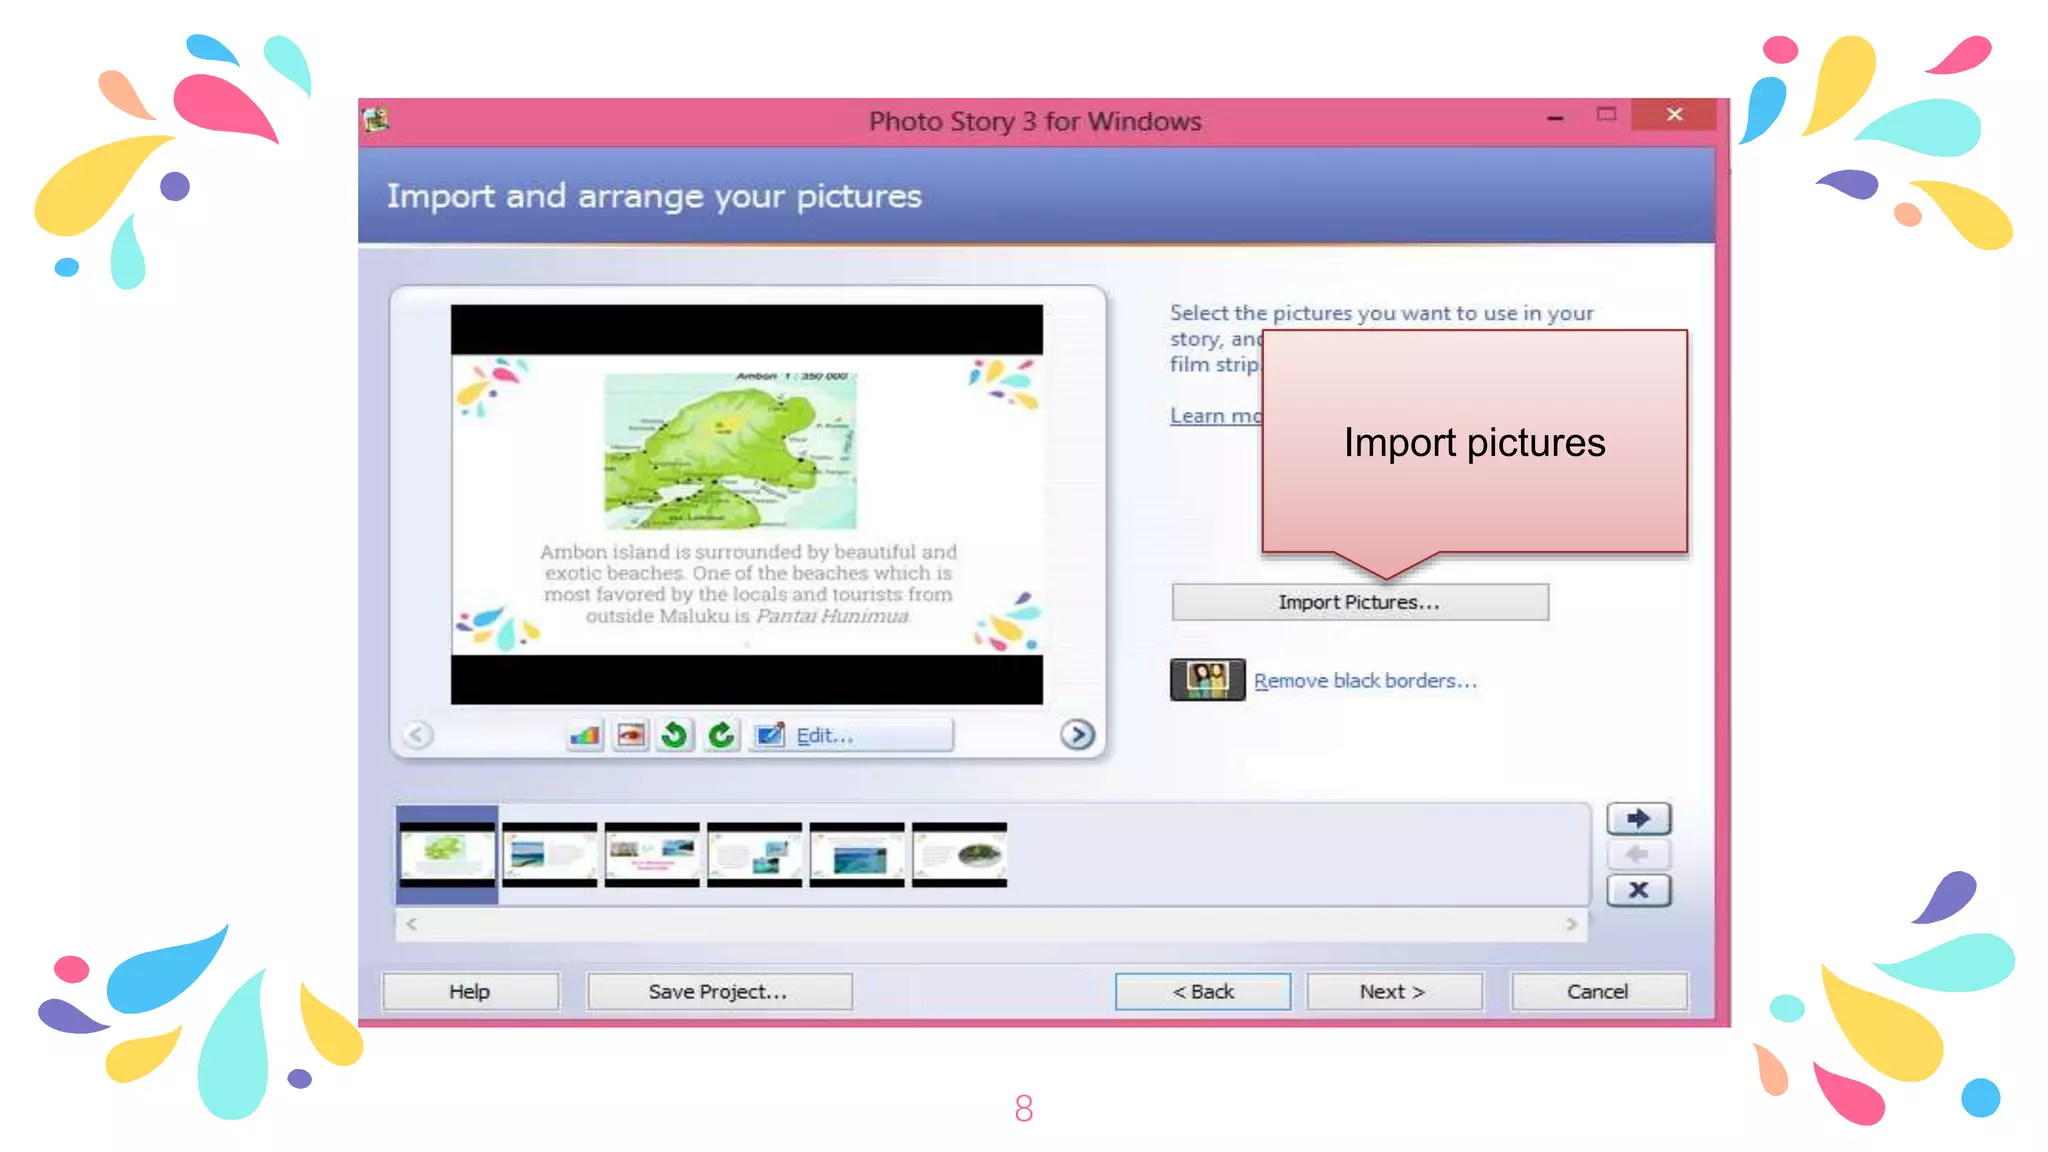Select the second film strip thumbnail

click(x=550, y=855)
